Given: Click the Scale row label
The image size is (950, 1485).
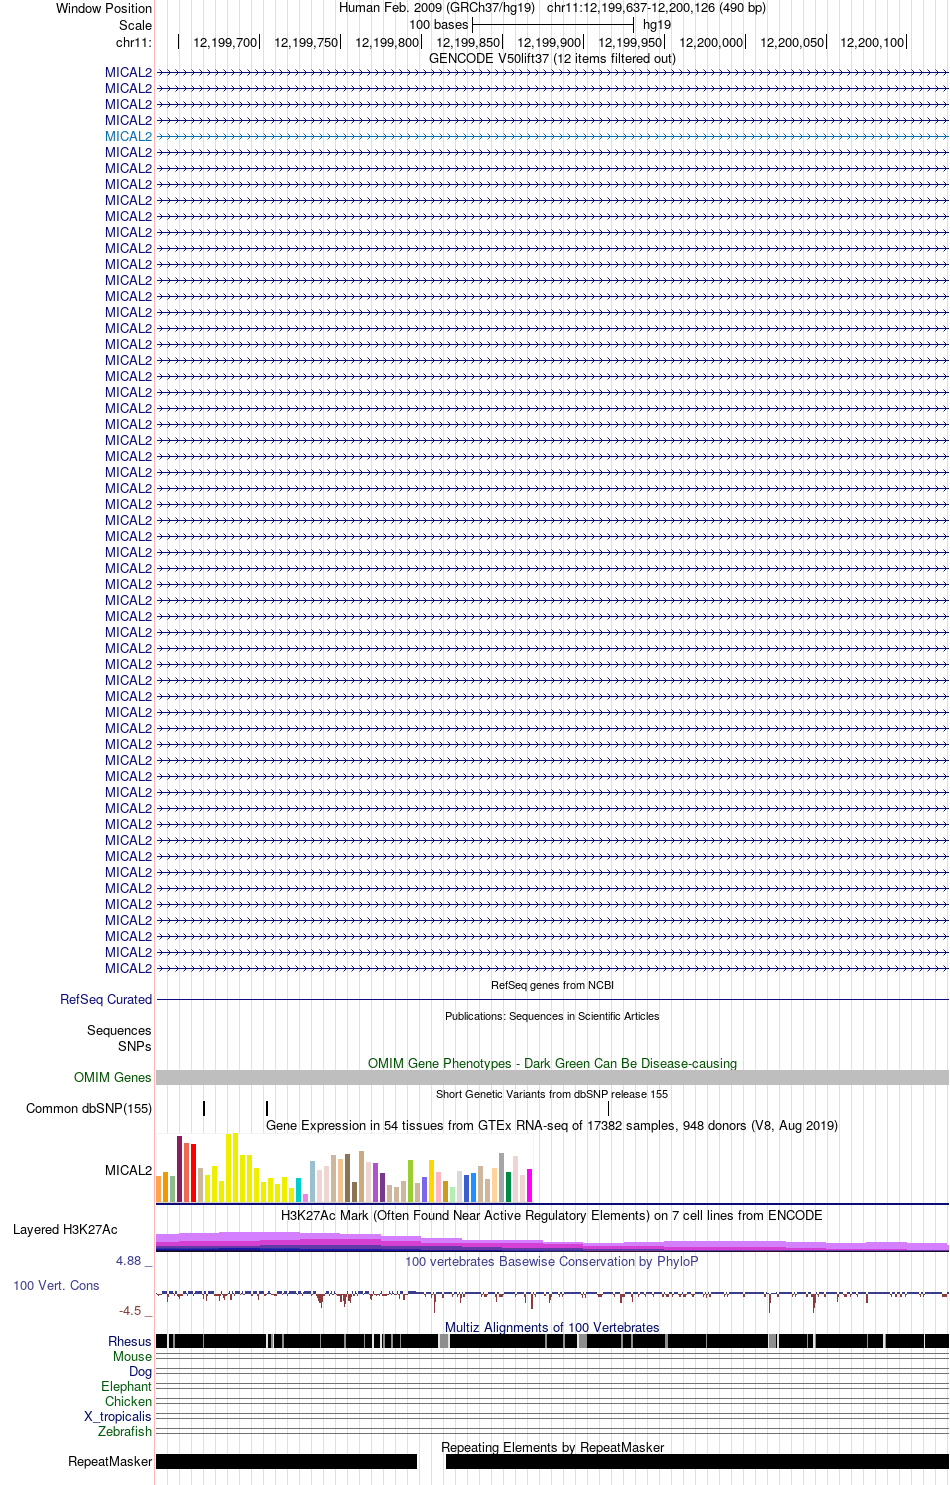Looking at the screenshot, I should 136,25.
